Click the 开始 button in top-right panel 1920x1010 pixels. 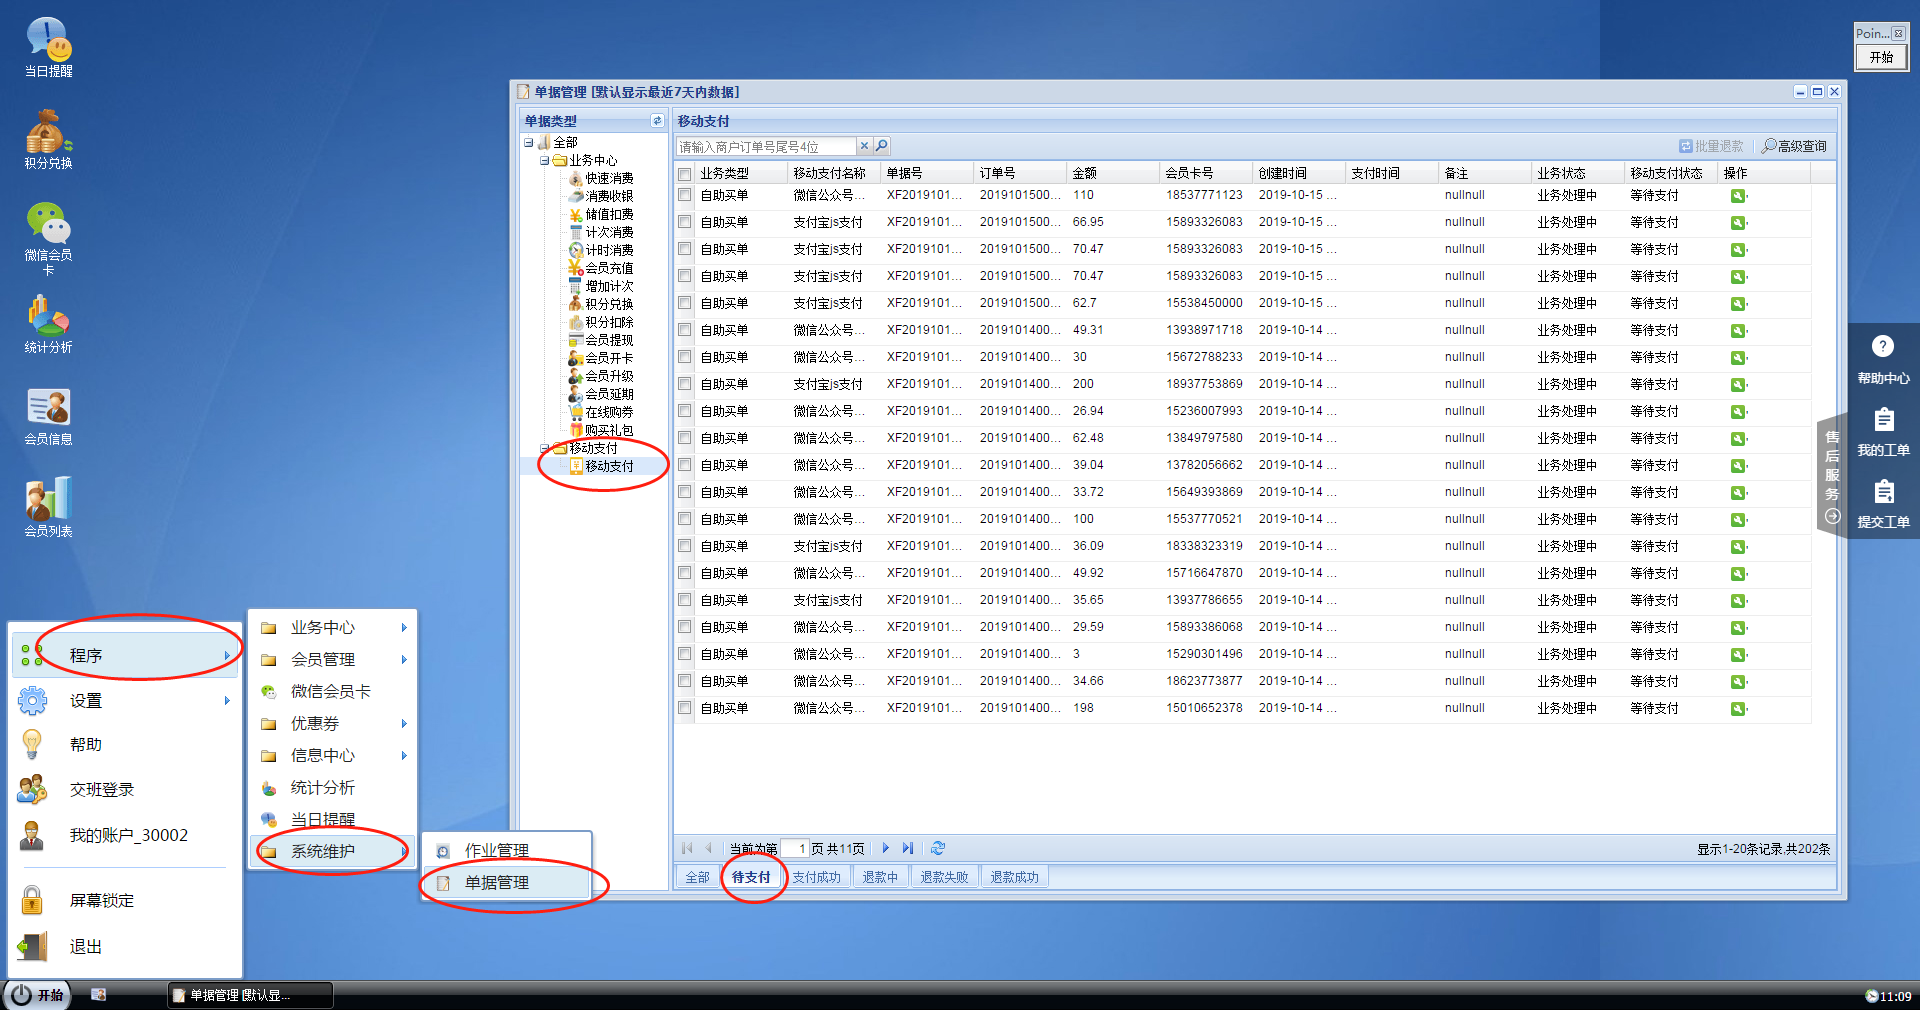(1881, 57)
